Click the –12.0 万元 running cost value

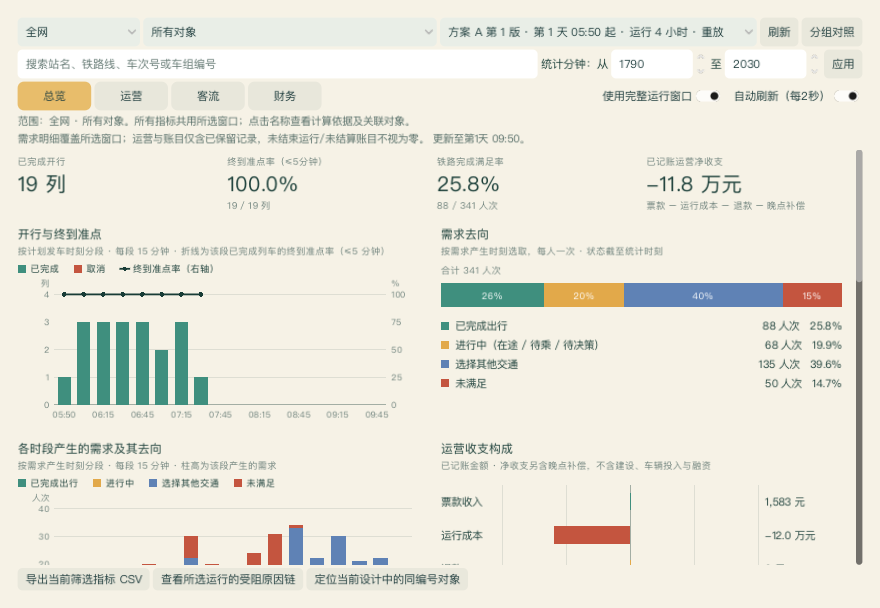point(790,536)
